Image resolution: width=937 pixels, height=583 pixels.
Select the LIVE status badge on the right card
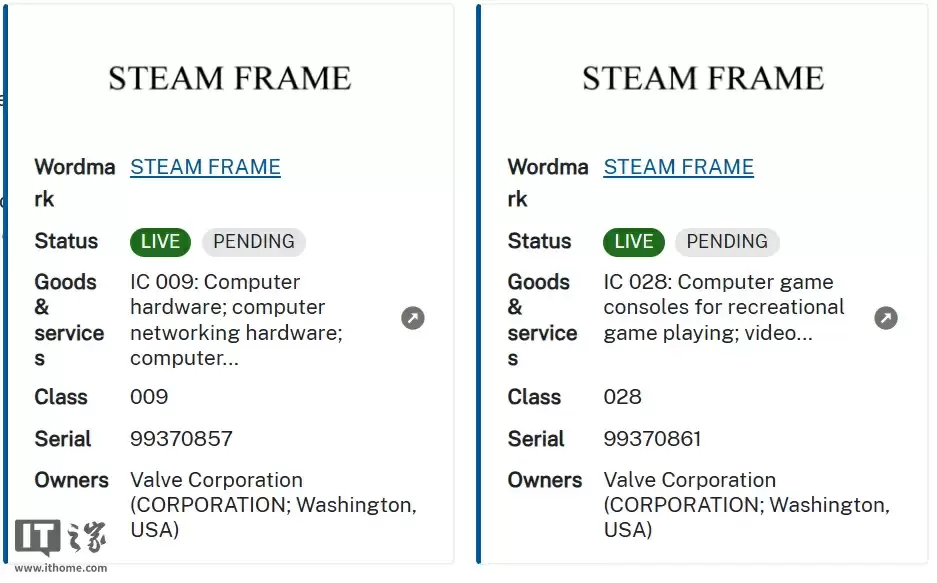point(633,241)
